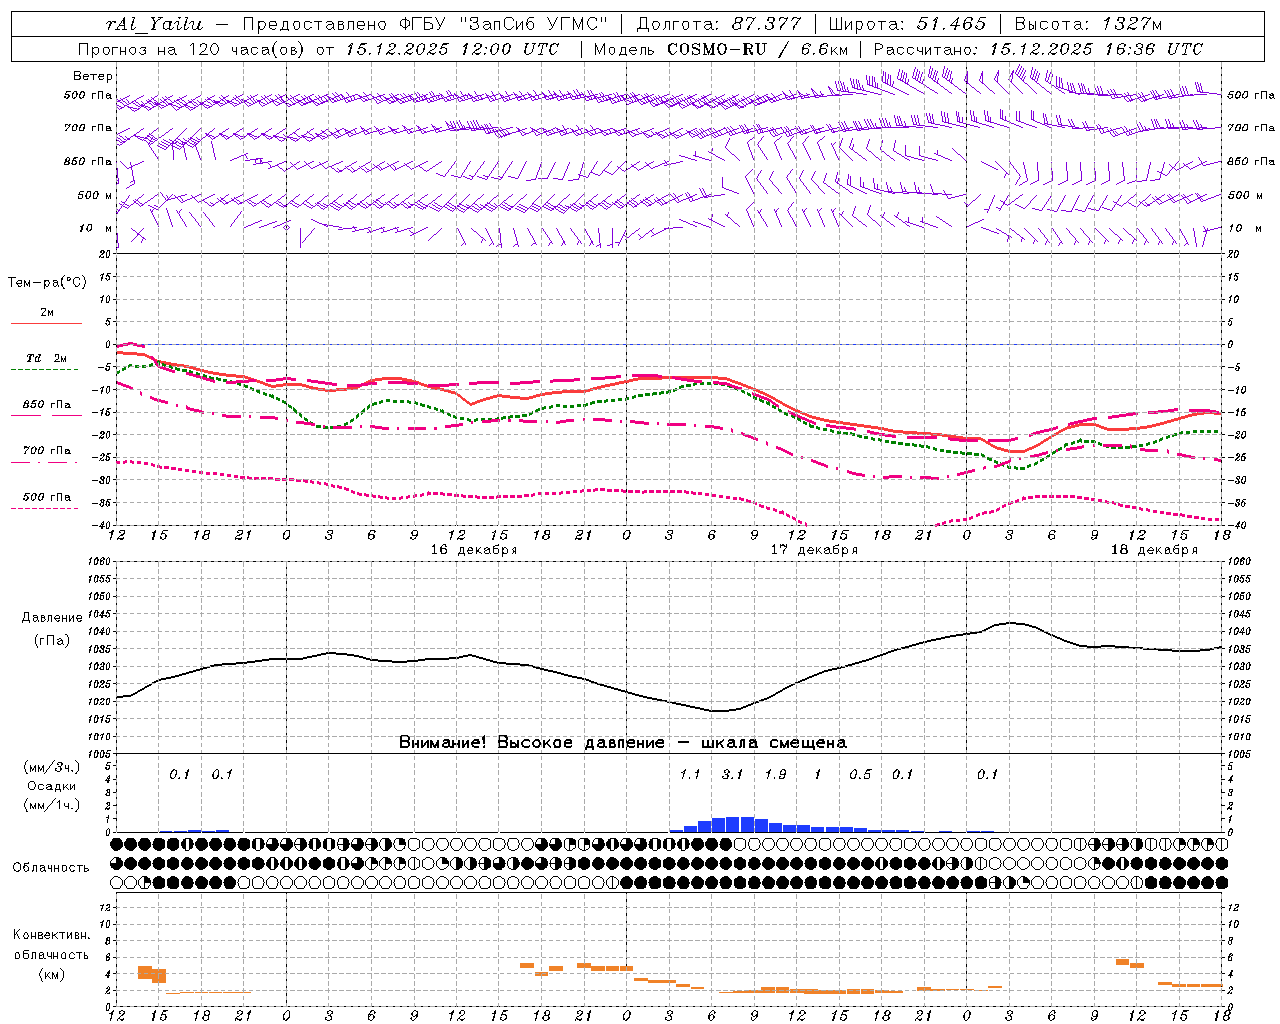Click '10 м' label left of wind panel
This screenshot has width=1280, height=1024.
click(95, 228)
